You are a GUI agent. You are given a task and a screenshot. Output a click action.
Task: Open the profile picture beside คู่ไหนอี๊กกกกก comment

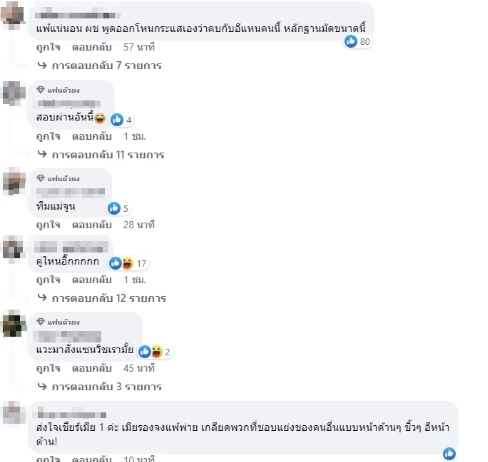[x=13, y=249]
